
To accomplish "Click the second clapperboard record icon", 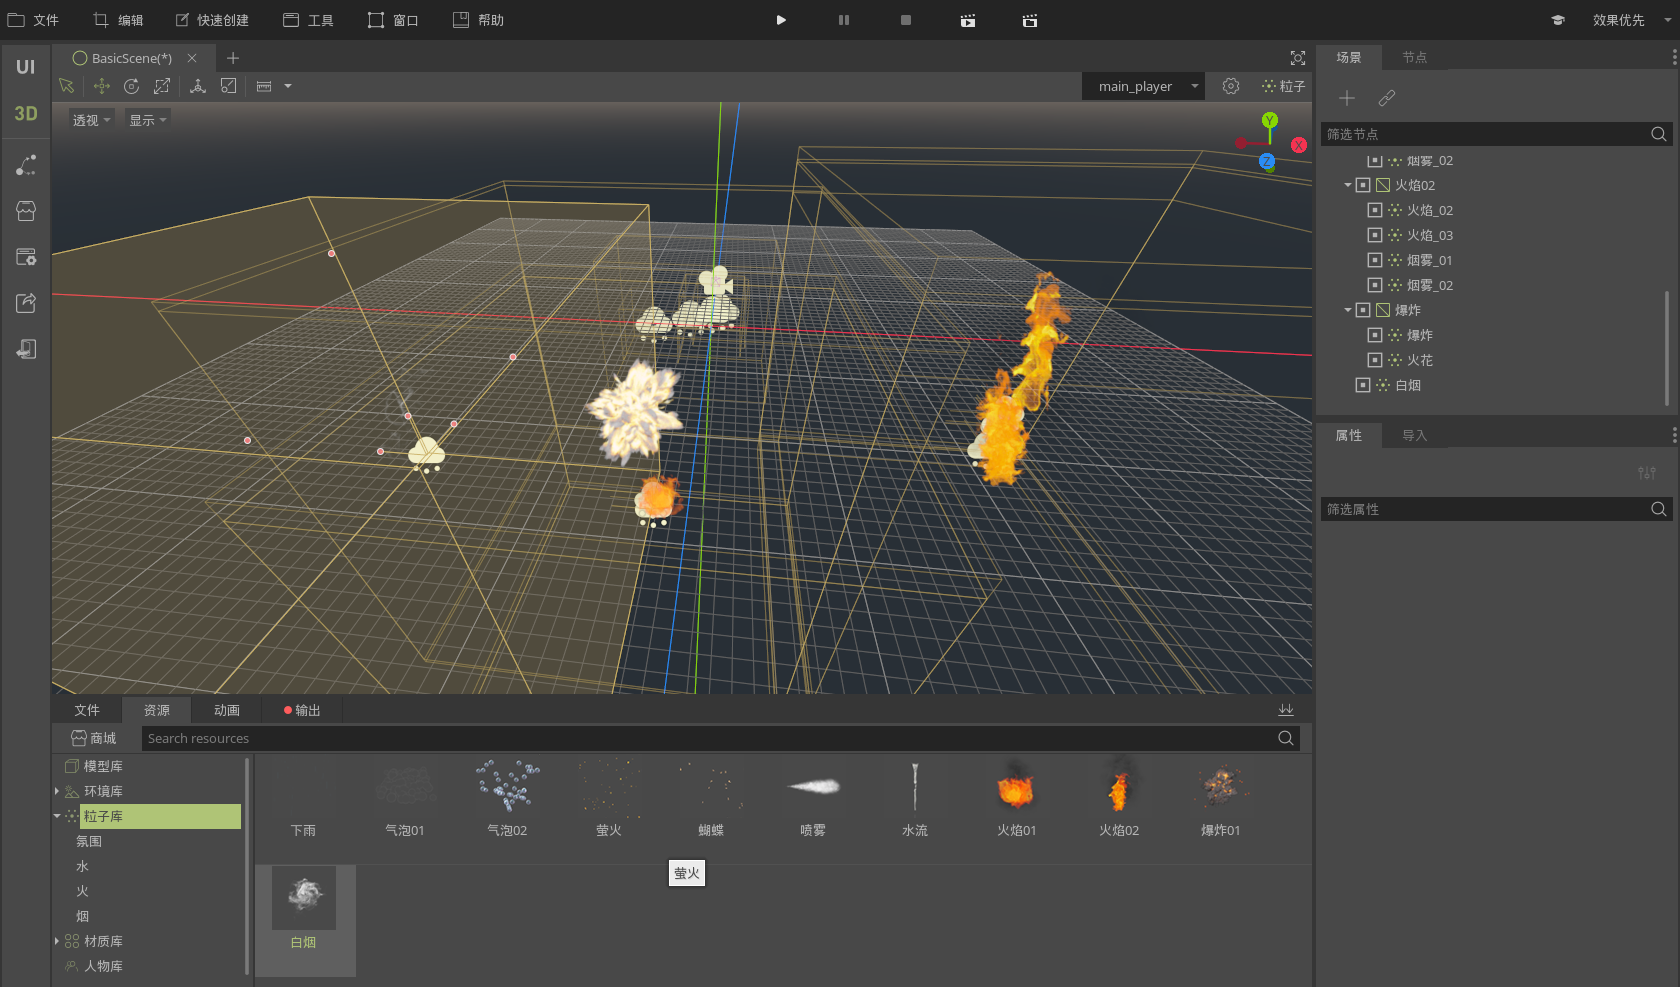I will click(1030, 20).
